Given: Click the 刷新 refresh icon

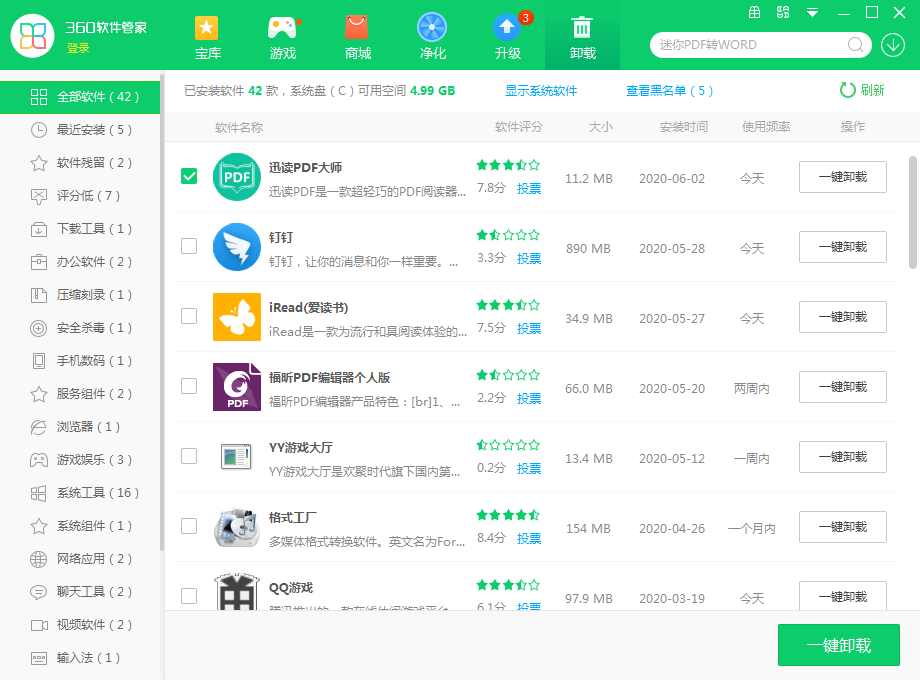Looking at the screenshot, I should 847,90.
